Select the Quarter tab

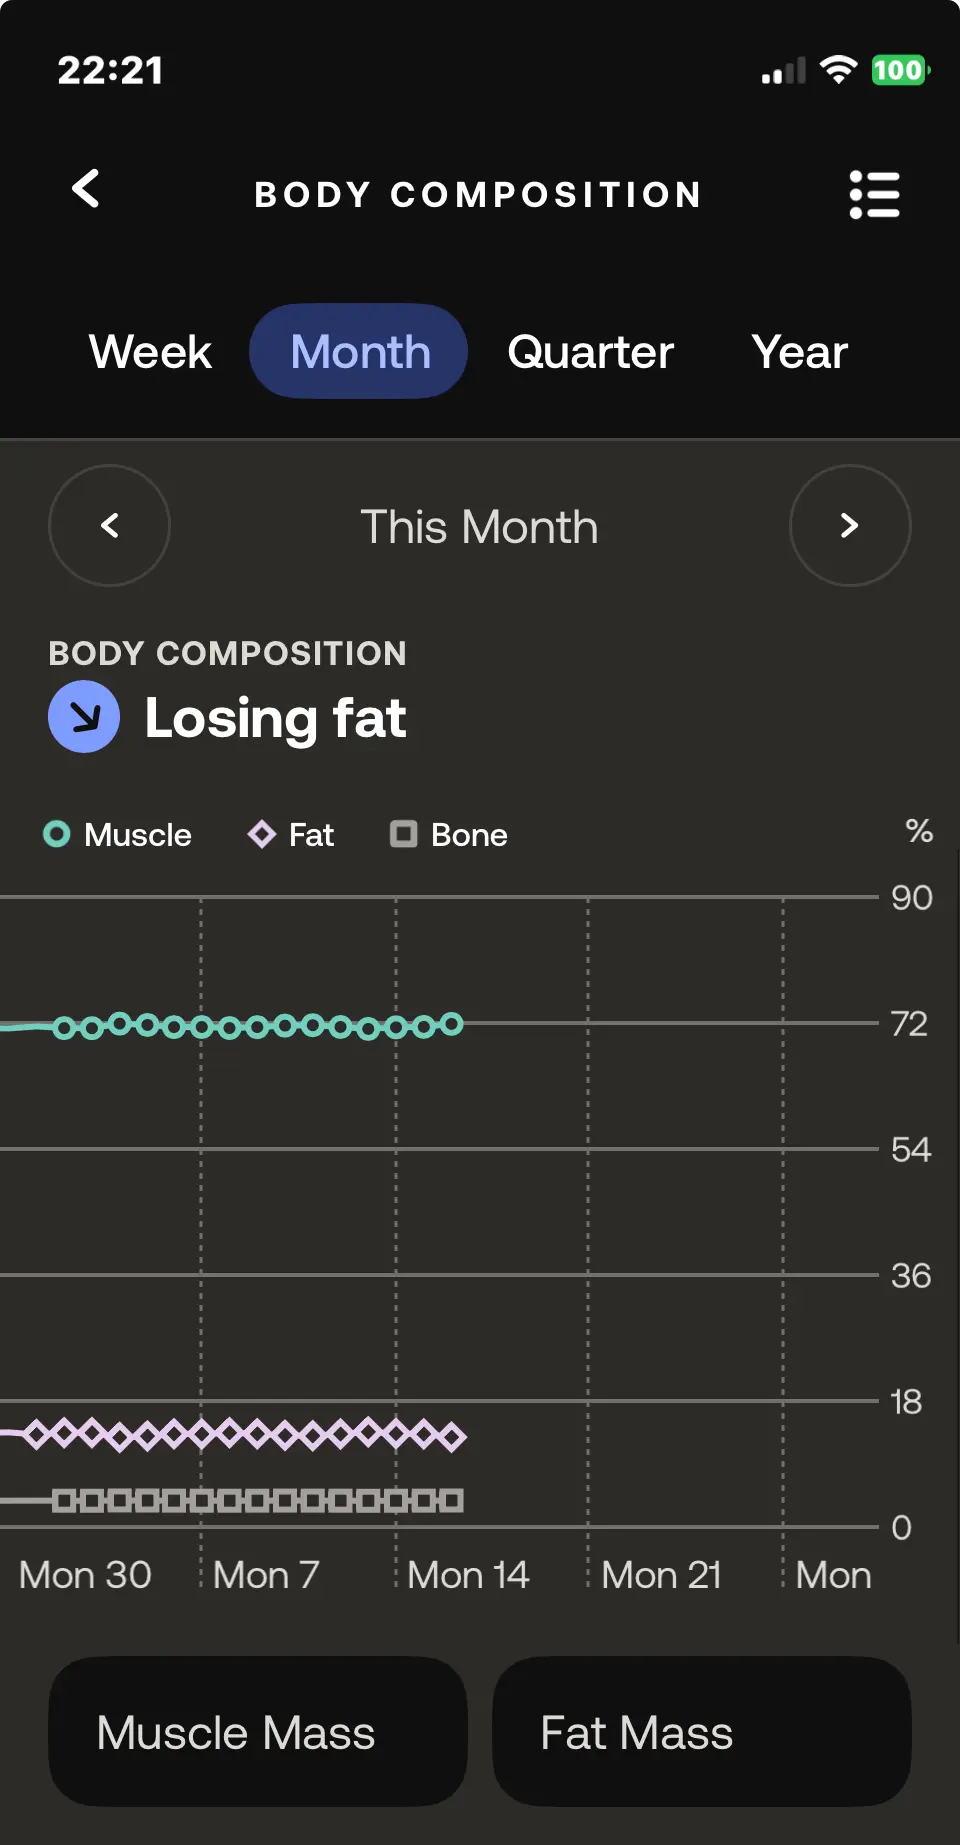pyautogui.click(x=590, y=352)
